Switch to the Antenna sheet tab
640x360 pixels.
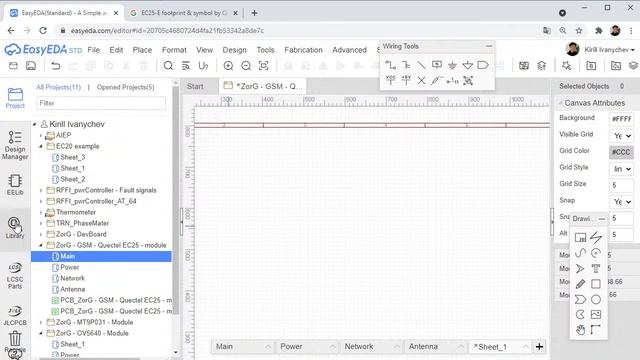(x=436, y=347)
